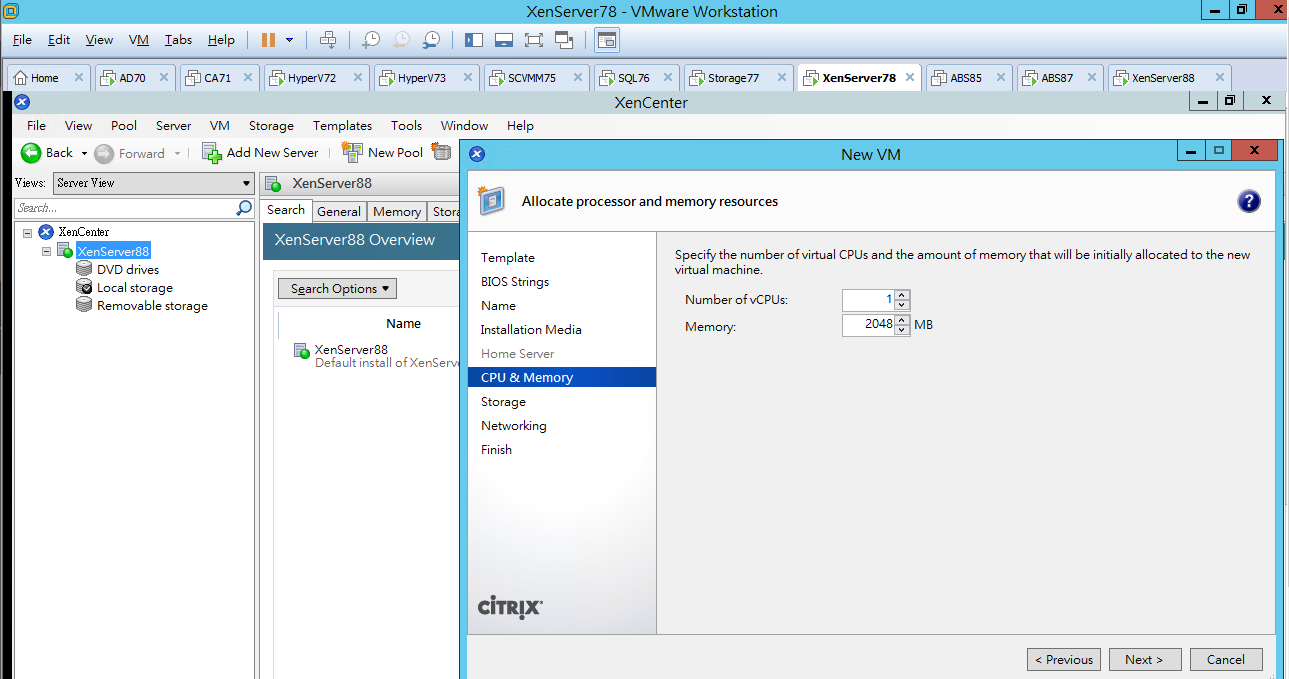
Task: Close the ABS85 tab
Action: click(999, 77)
